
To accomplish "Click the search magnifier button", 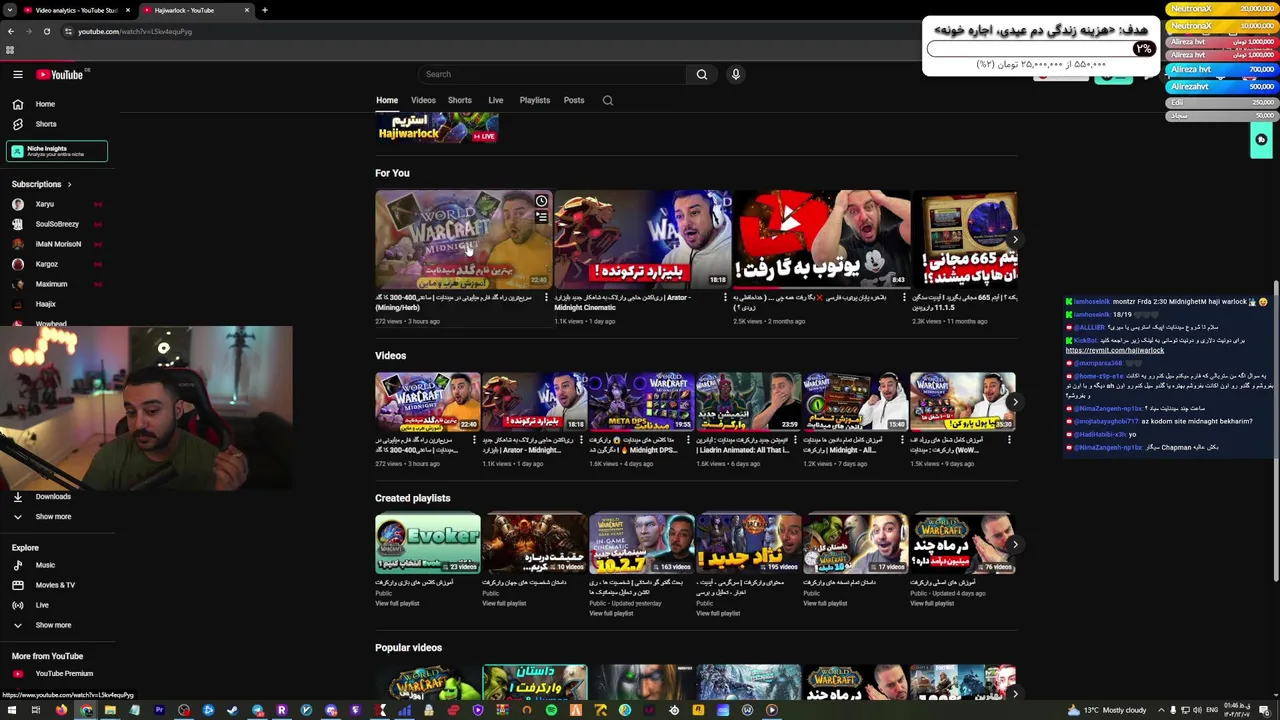I will coord(701,74).
